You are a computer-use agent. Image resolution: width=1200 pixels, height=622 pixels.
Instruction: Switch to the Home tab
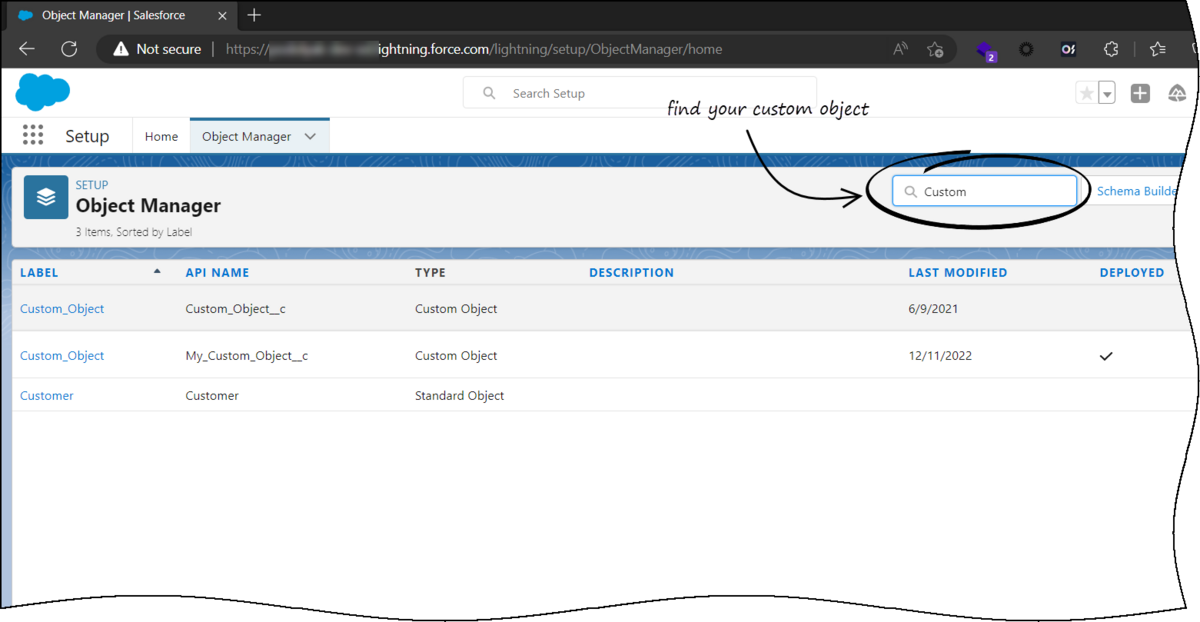pos(161,137)
